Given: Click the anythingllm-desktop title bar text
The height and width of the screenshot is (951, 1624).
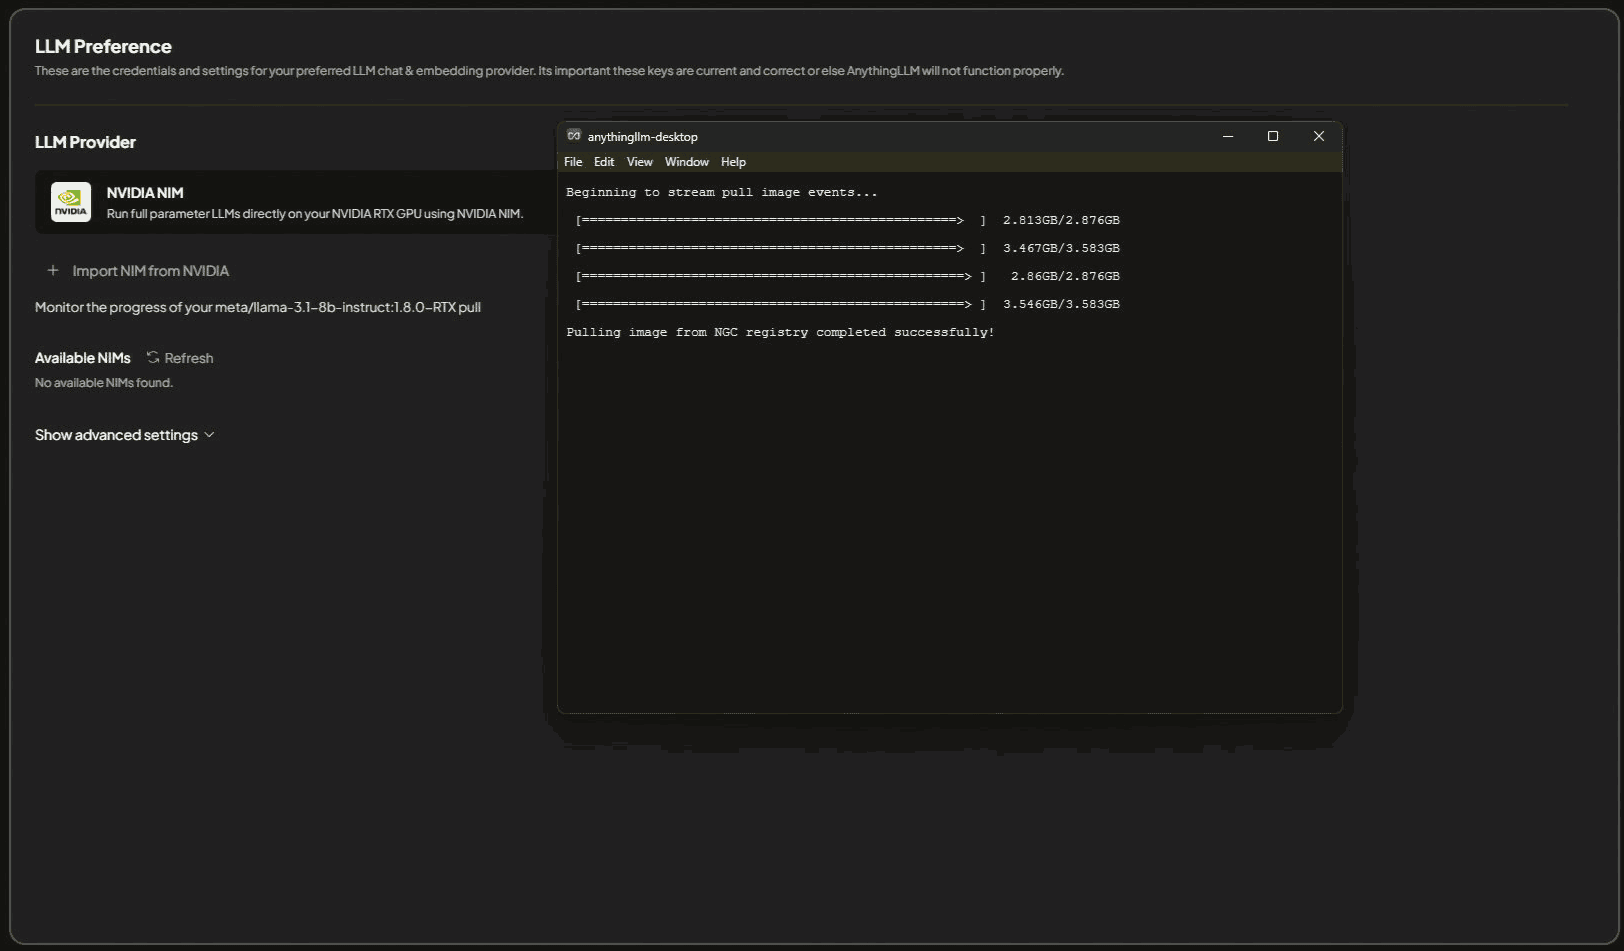Looking at the screenshot, I should [x=642, y=137].
